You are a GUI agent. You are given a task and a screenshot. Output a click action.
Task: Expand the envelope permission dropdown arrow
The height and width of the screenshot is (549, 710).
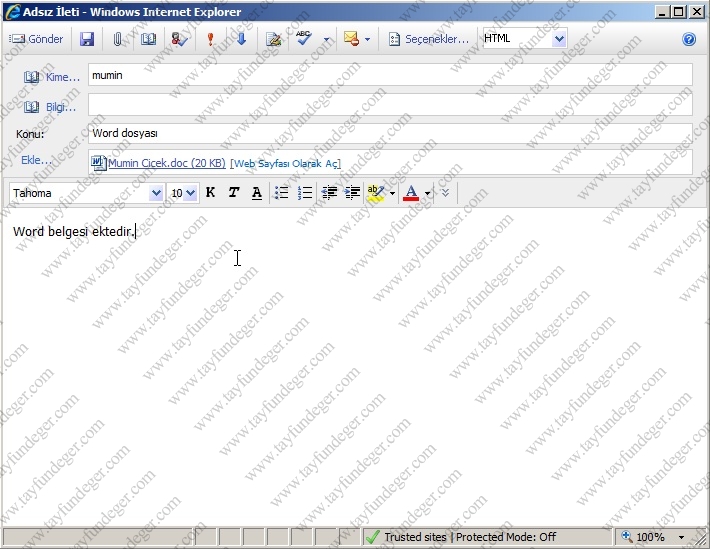coord(367,39)
